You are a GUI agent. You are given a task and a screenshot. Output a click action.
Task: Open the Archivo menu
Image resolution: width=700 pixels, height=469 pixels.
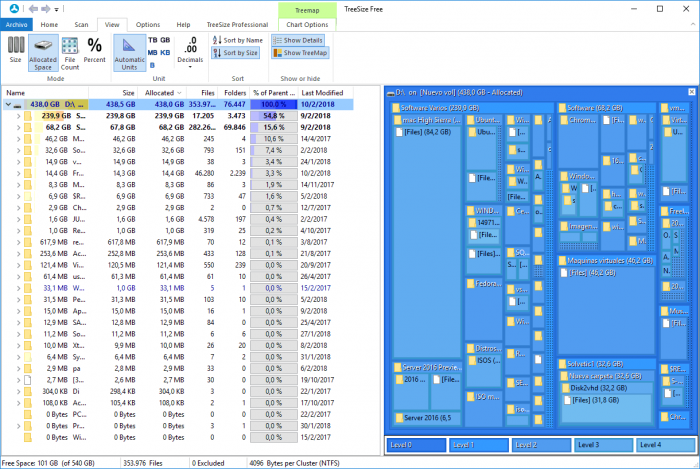tap(17, 25)
